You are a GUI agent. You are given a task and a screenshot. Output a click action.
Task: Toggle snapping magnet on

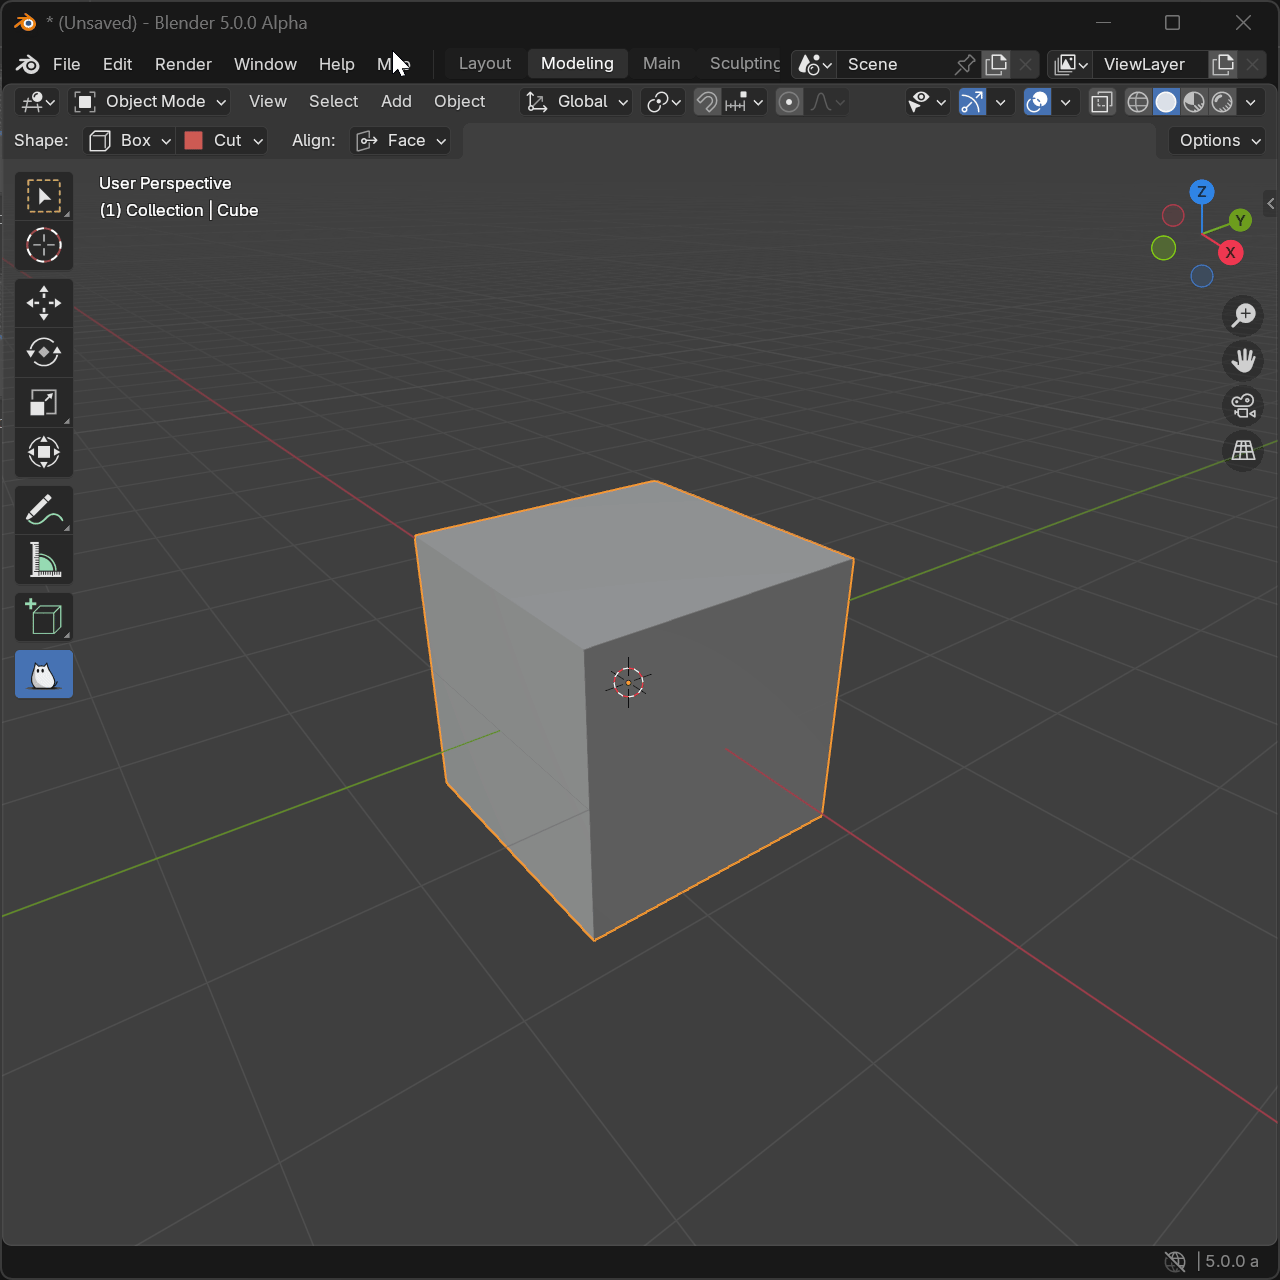(x=707, y=102)
